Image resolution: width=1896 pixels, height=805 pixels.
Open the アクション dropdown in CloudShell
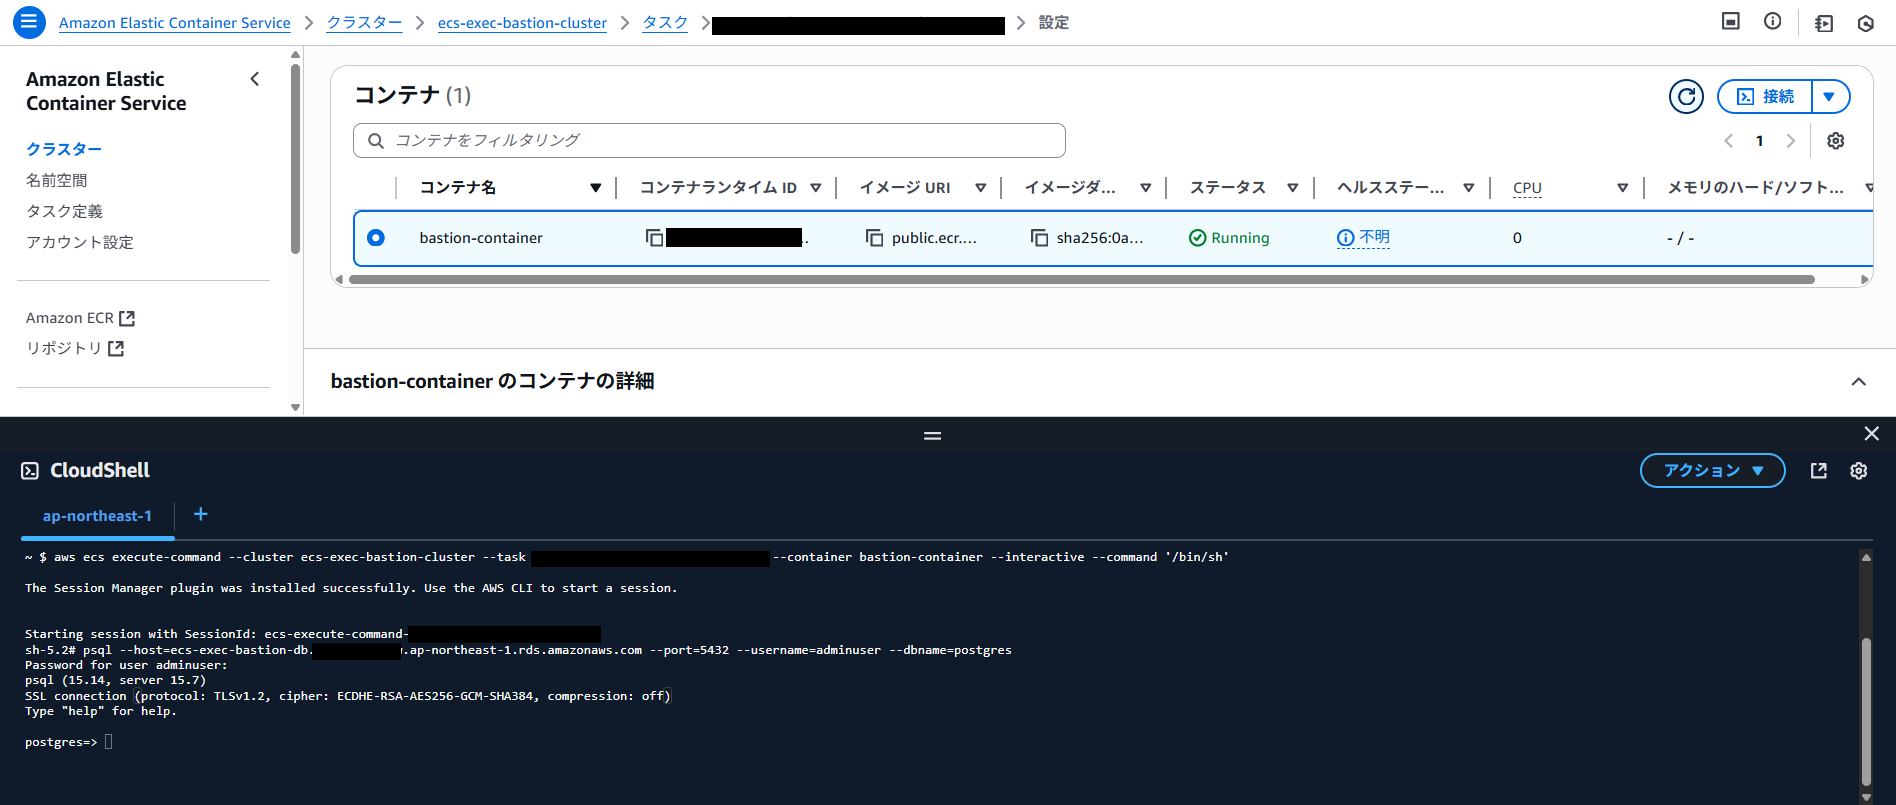coord(1712,471)
